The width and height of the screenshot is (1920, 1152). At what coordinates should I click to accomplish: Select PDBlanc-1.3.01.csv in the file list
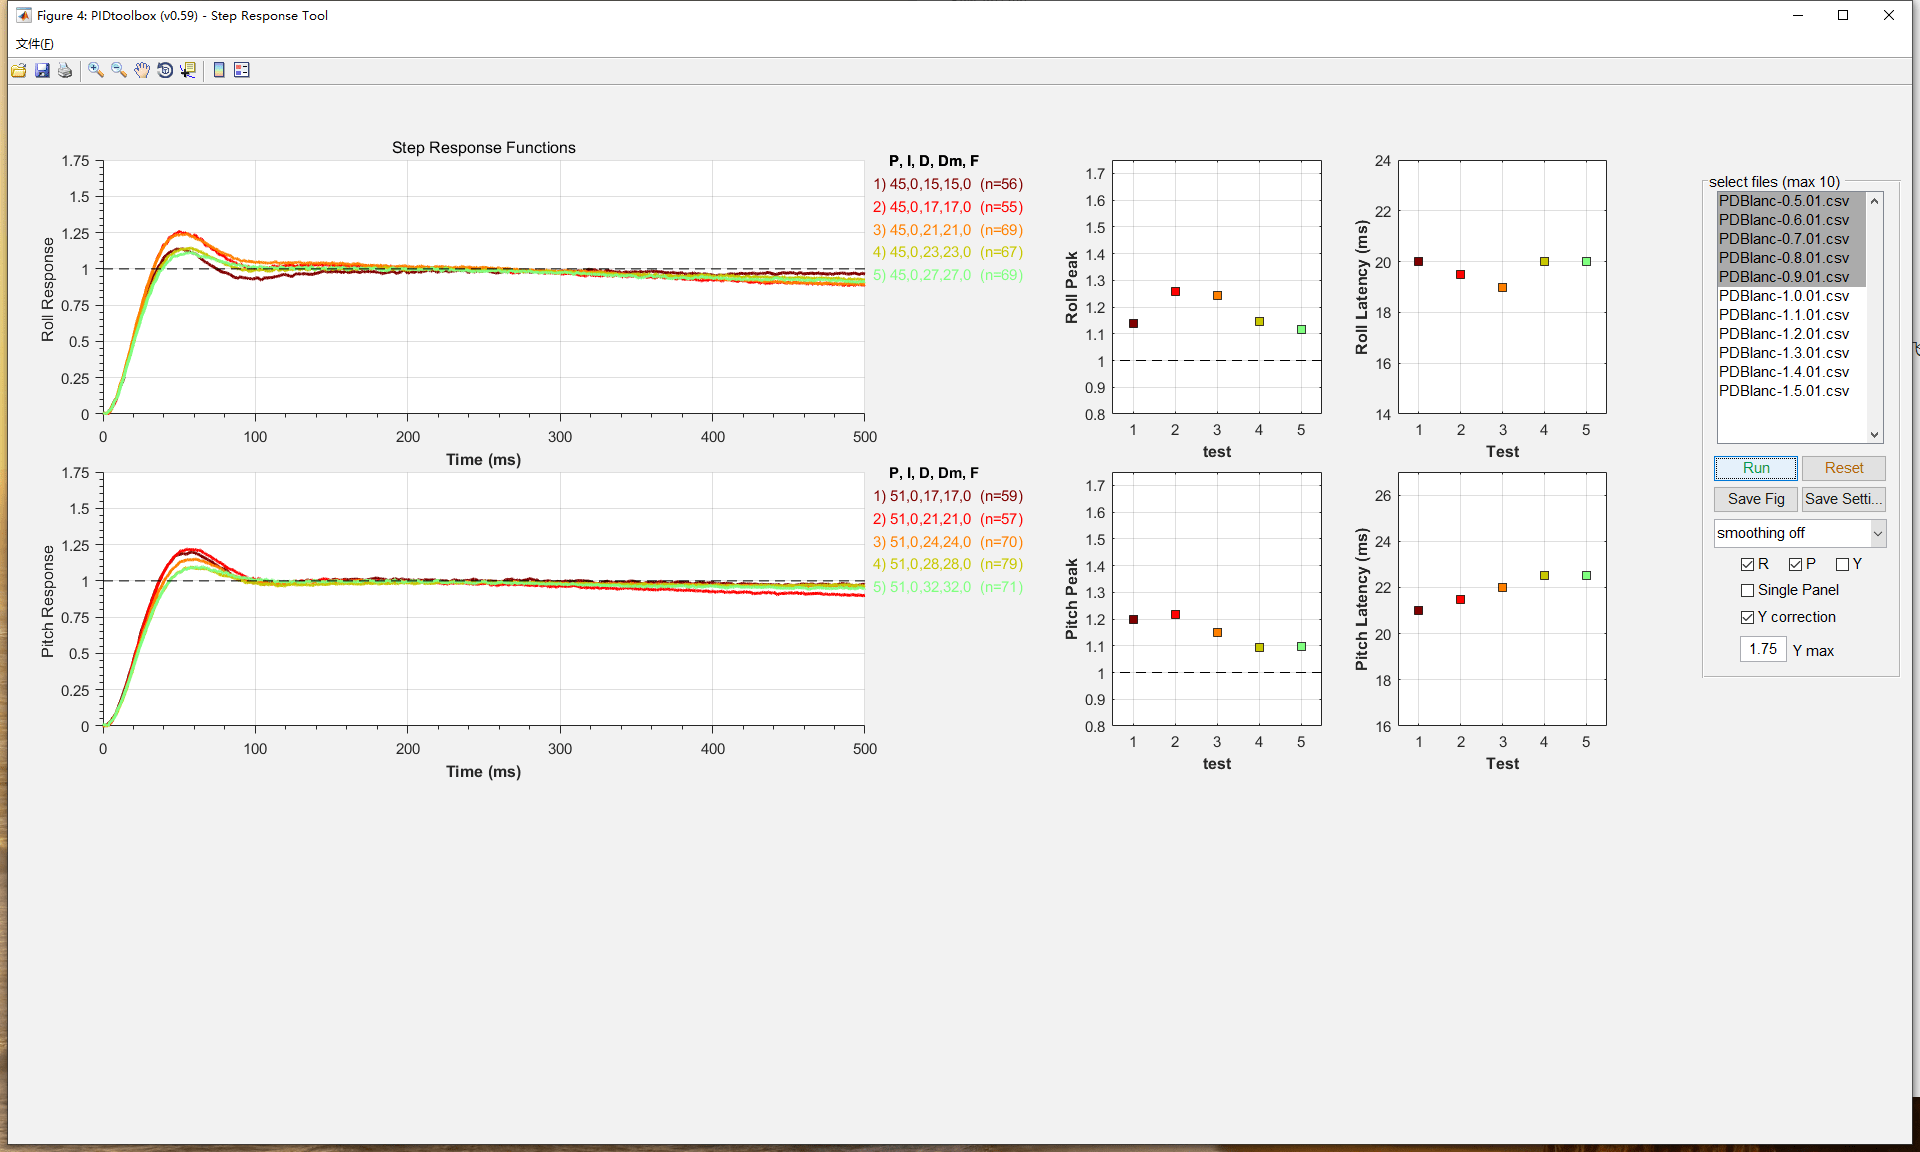click(x=1792, y=353)
